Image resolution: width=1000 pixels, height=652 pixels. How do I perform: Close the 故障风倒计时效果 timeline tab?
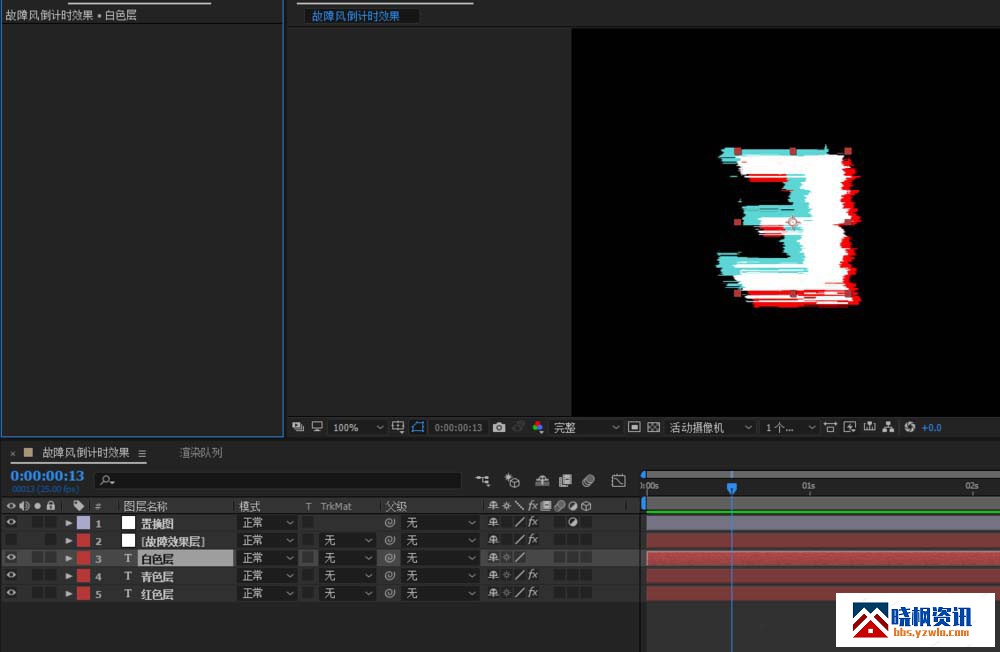click(13, 454)
